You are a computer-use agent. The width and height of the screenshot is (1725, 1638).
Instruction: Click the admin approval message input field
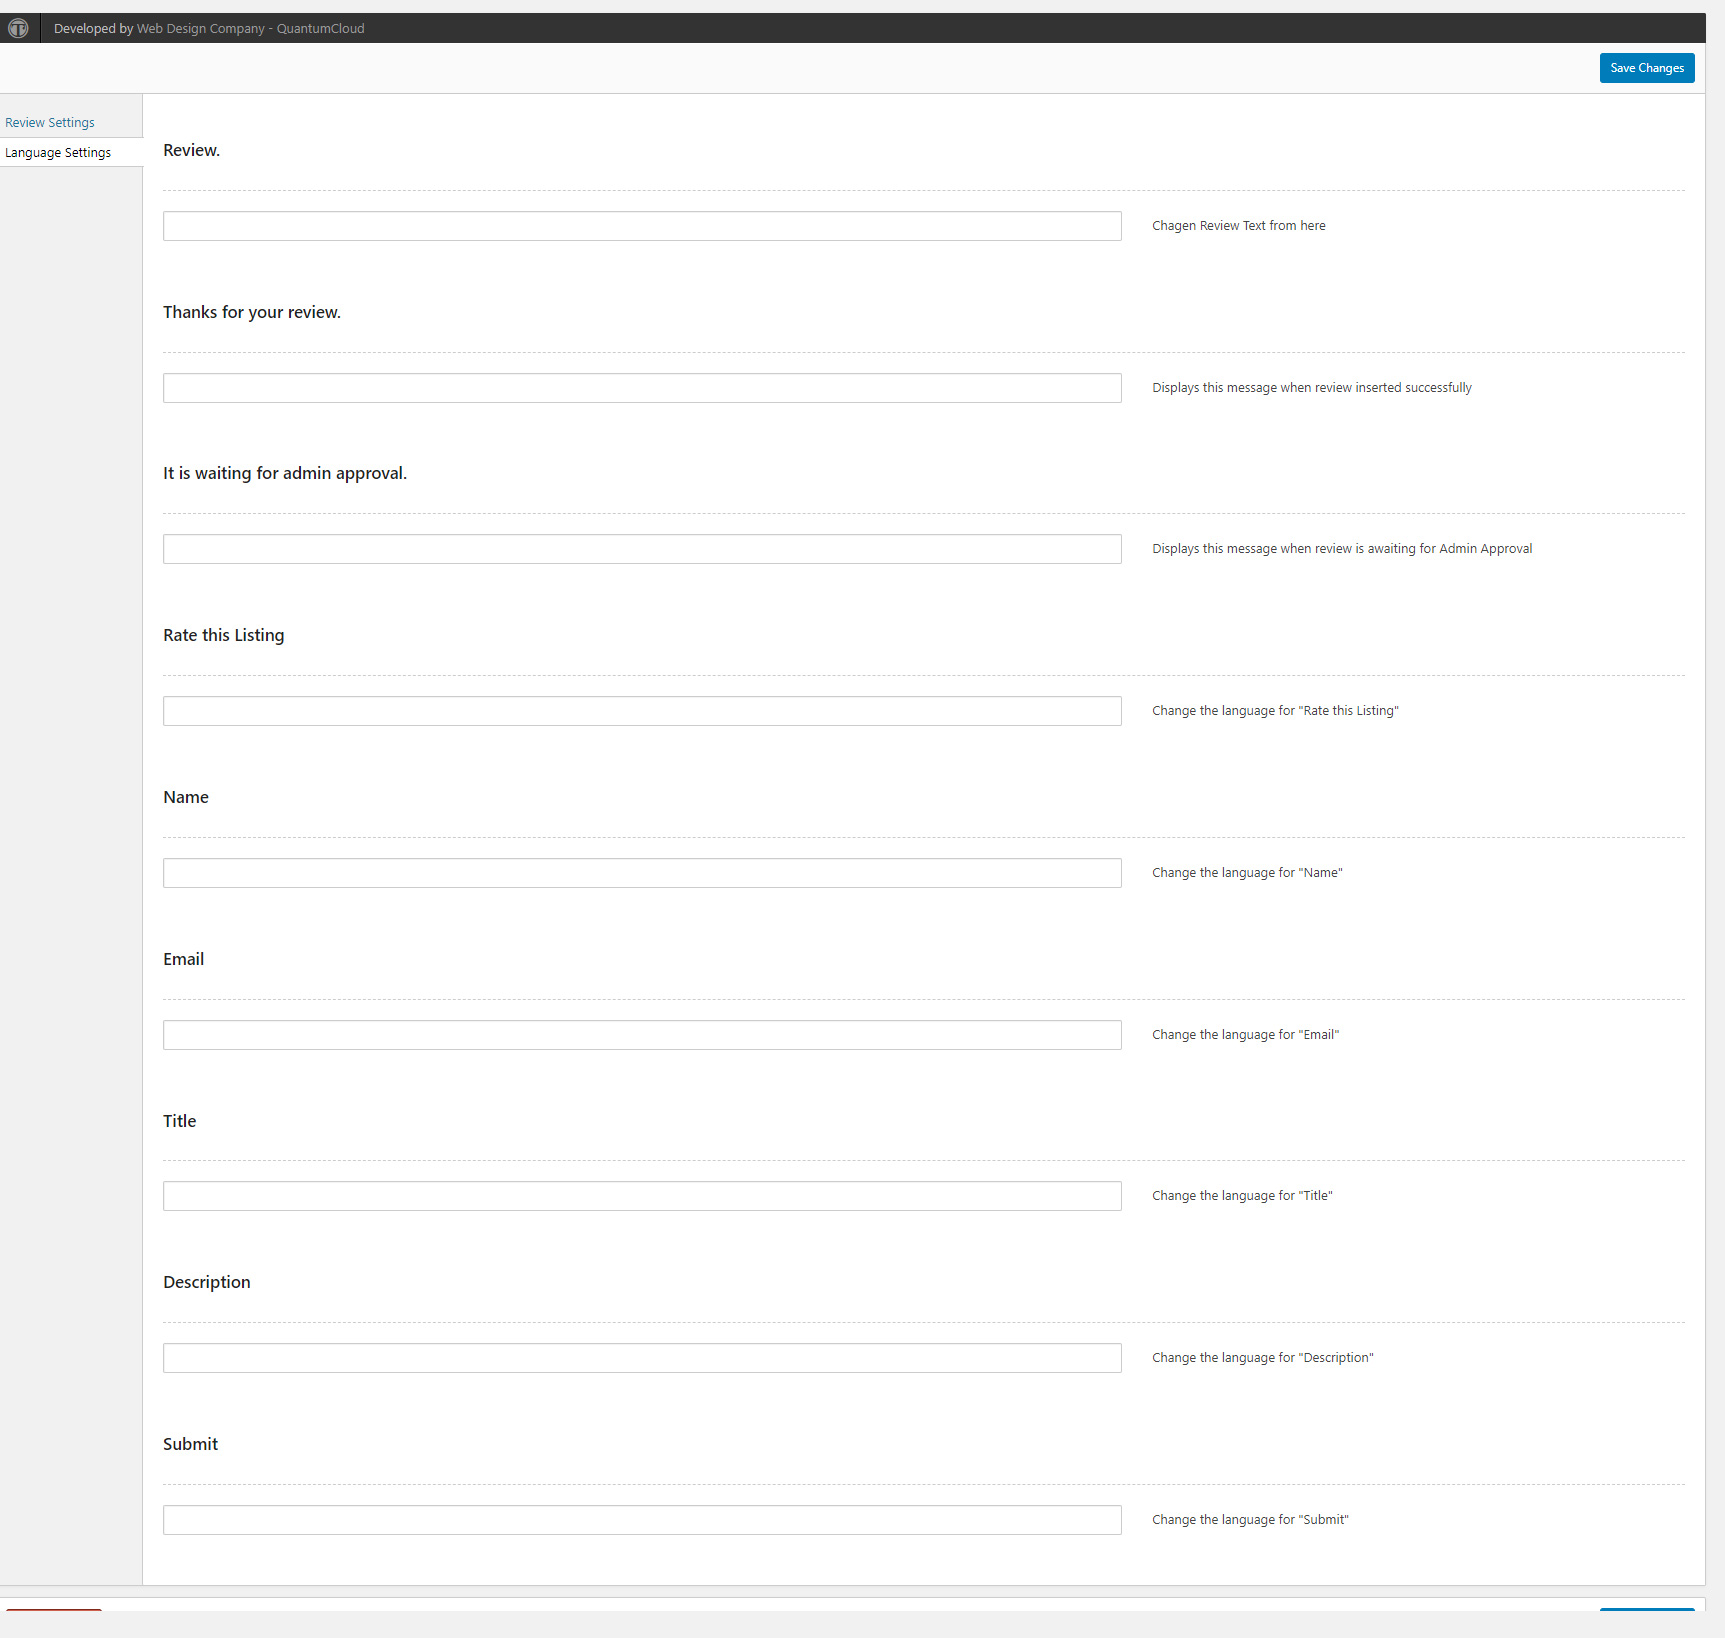[642, 549]
